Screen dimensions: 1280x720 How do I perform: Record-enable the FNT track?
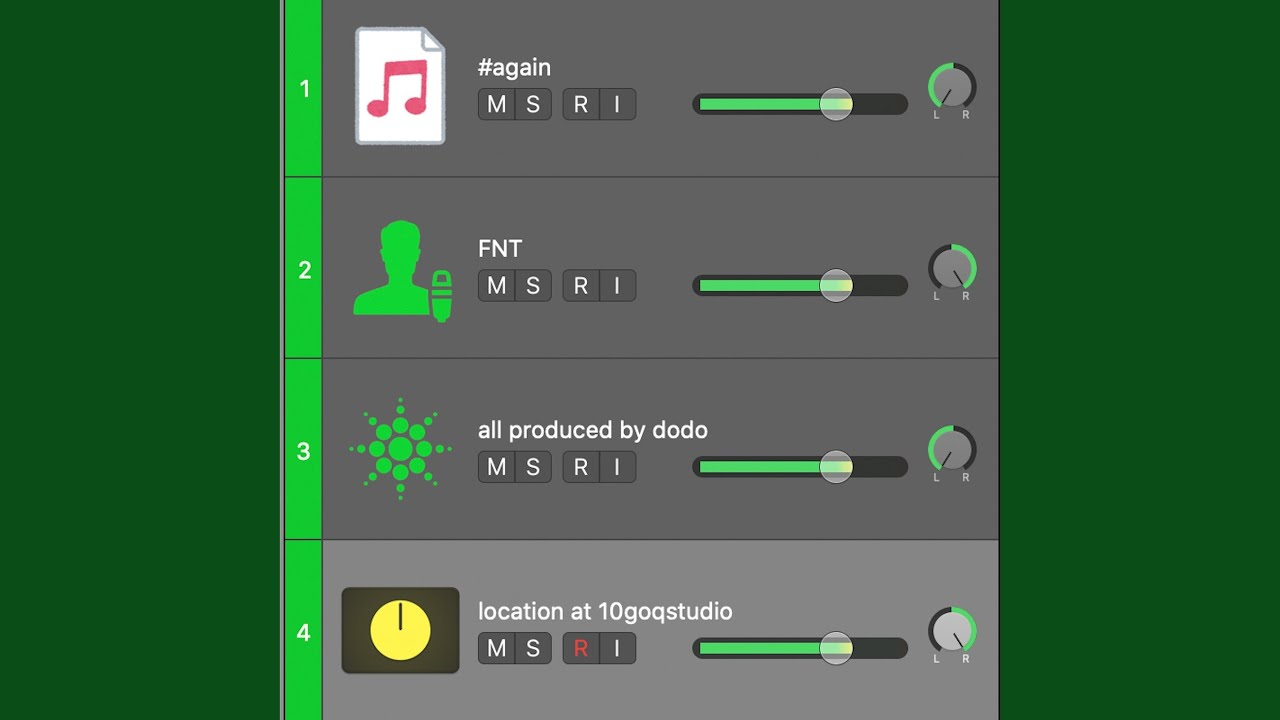click(581, 286)
